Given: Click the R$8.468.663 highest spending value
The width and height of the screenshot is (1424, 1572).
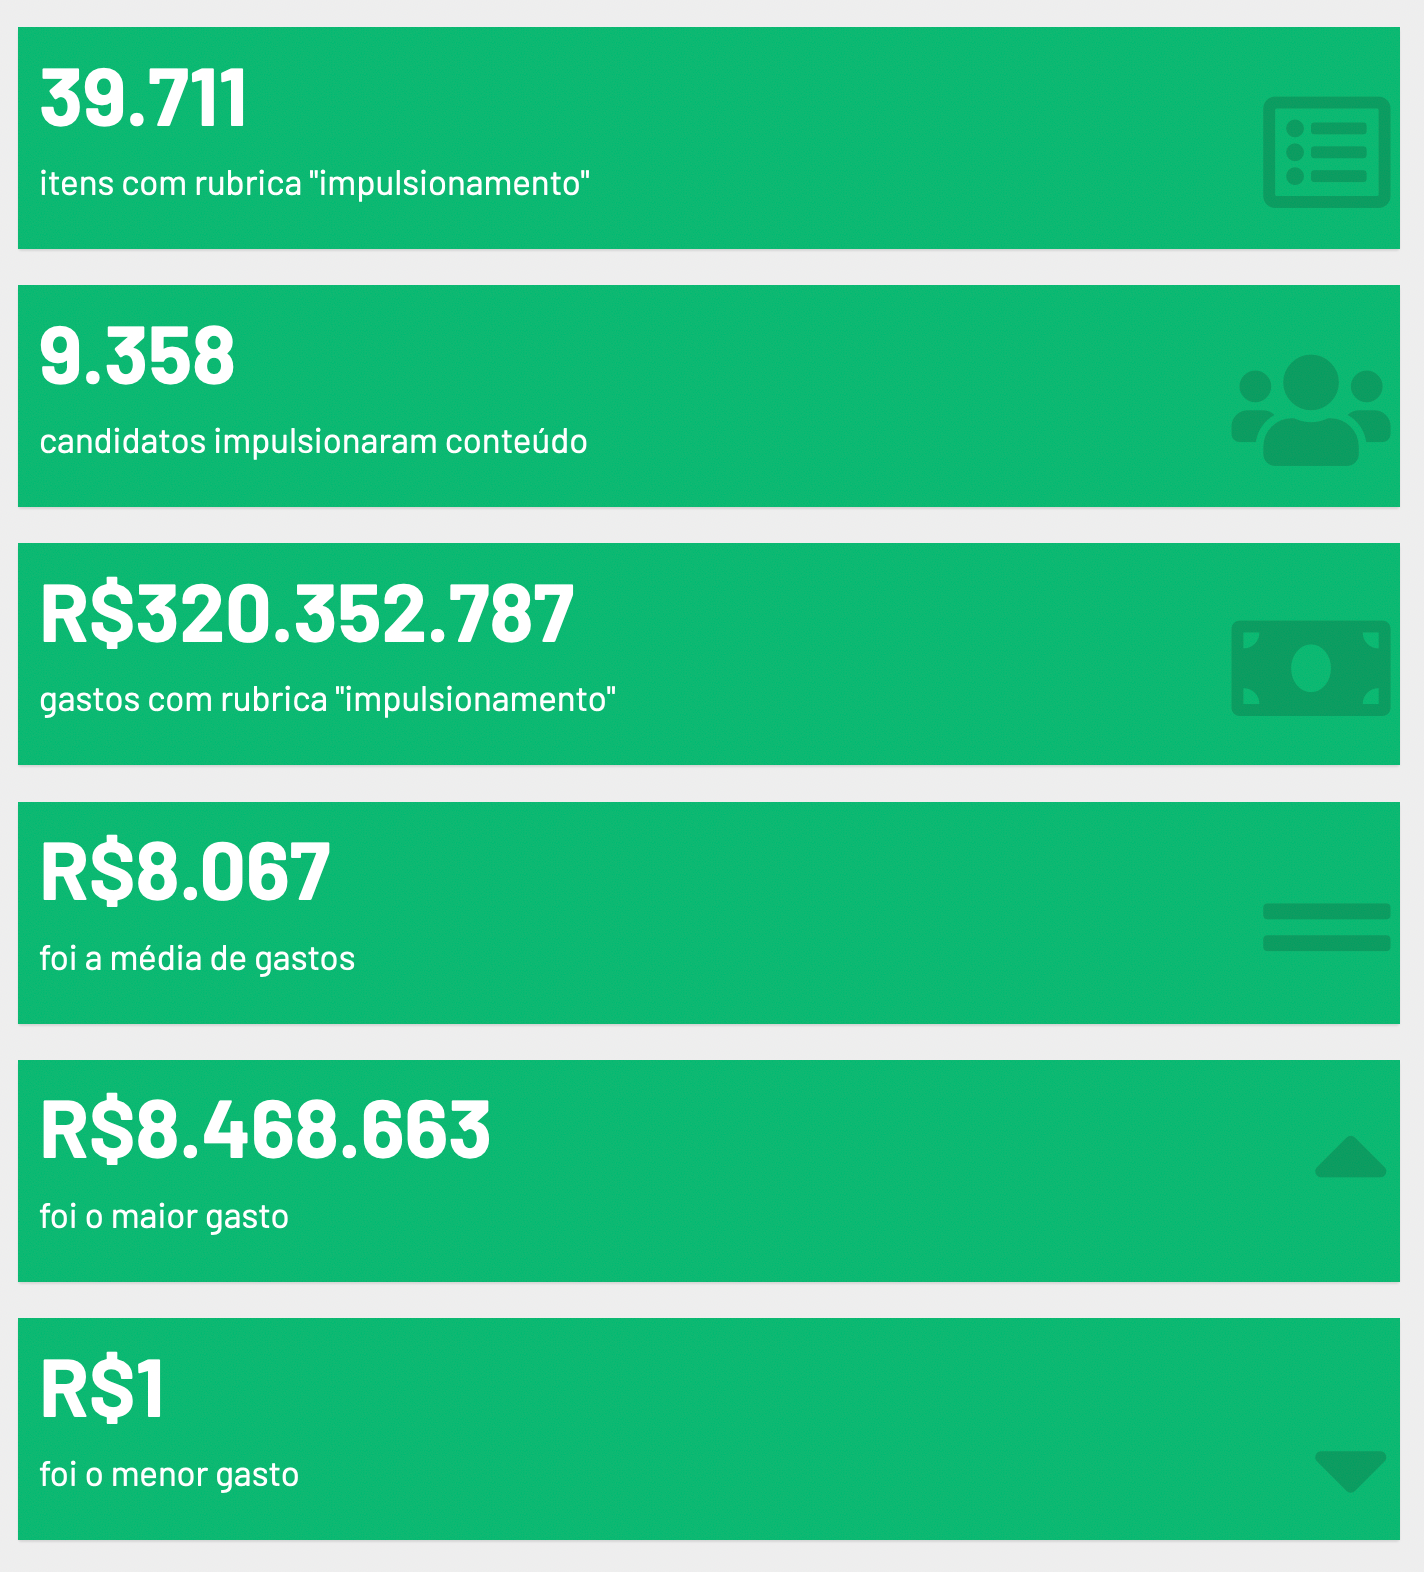Looking at the screenshot, I should tap(265, 1130).
